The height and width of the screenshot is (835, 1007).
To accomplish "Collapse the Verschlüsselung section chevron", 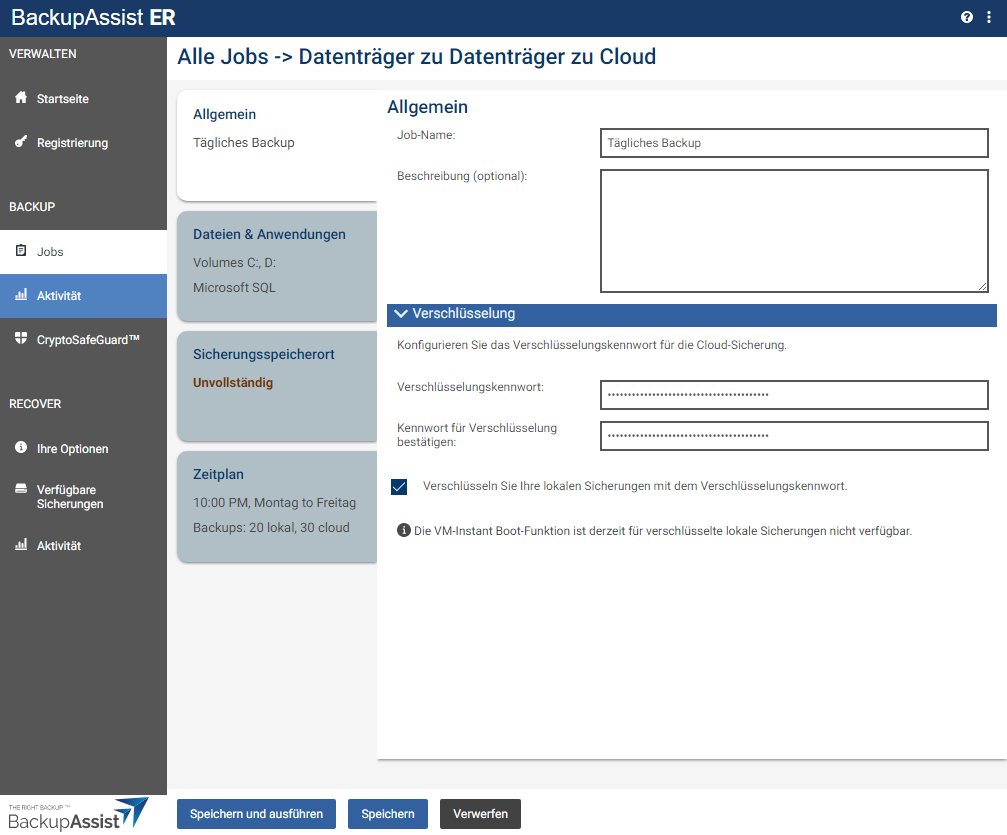I will [x=401, y=314].
